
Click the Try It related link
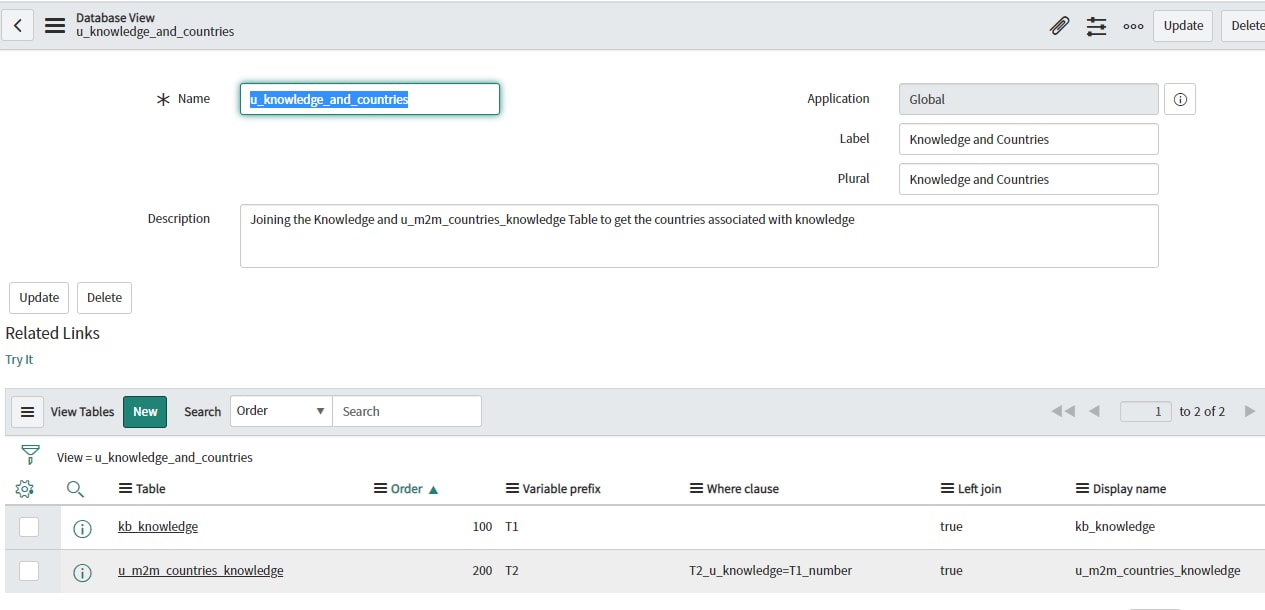point(19,359)
